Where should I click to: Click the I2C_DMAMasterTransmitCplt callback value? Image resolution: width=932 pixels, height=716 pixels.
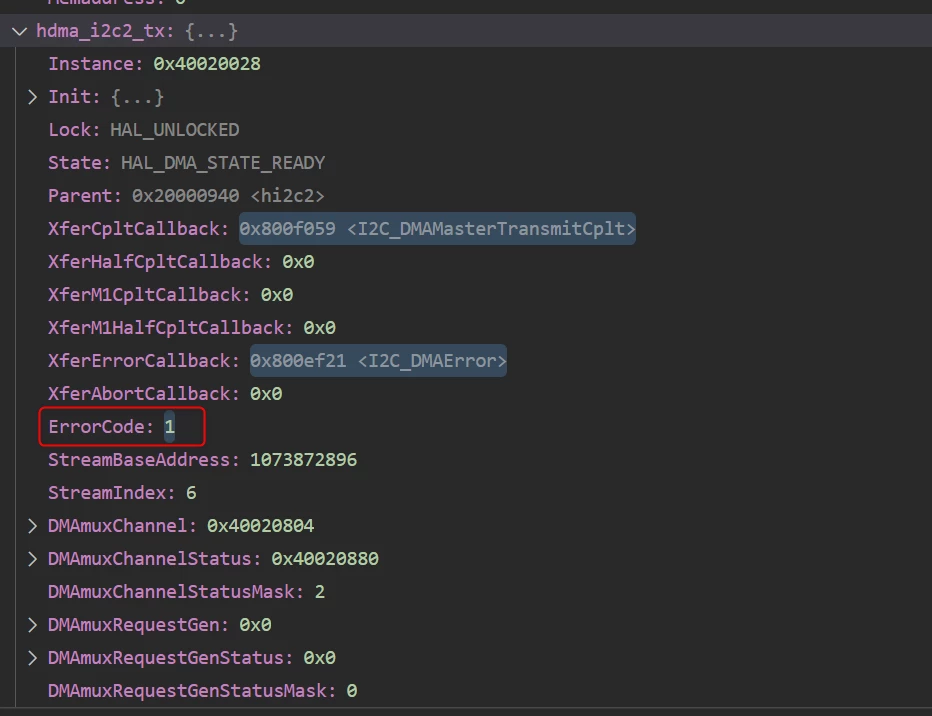(x=437, y=229)
